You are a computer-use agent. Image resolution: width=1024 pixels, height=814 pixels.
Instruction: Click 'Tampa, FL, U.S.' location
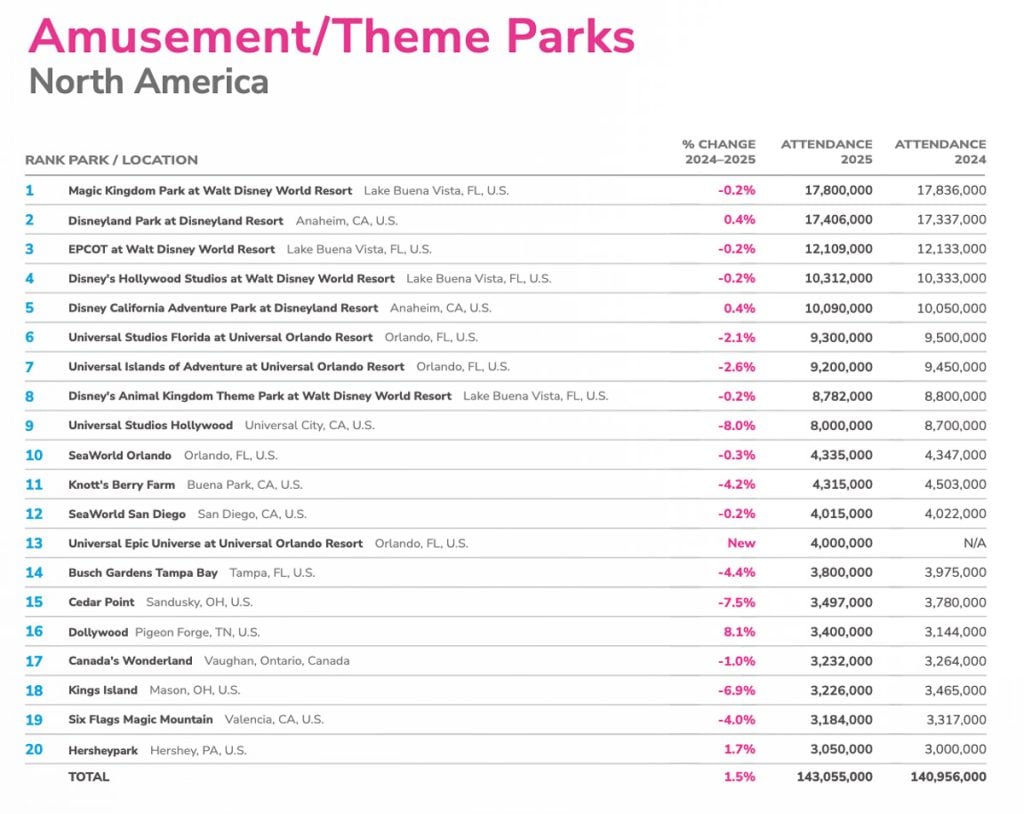272,573
